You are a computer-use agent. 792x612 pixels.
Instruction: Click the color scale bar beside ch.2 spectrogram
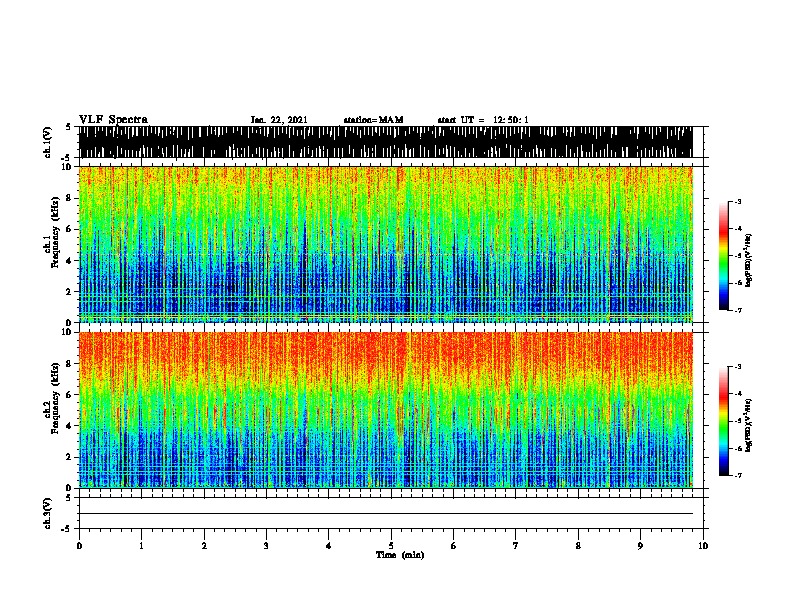pyautogui.click(x=724, y=421)
